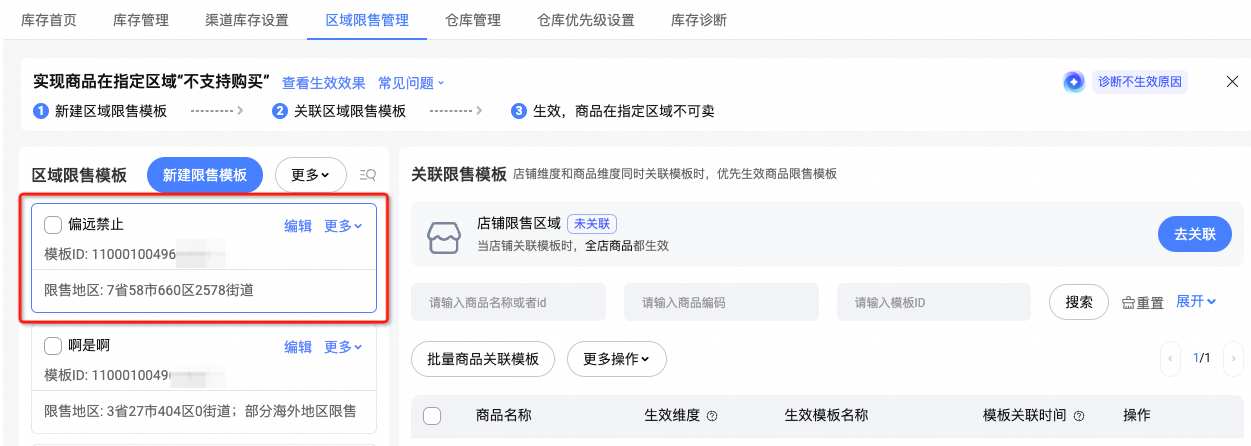The image size is (1251, 446).
Task: Close the guide banner with X
Action: coord(1232,82)
